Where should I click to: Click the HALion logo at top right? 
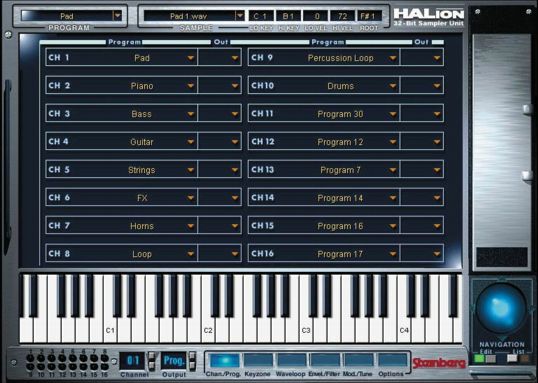coord(429,17)
